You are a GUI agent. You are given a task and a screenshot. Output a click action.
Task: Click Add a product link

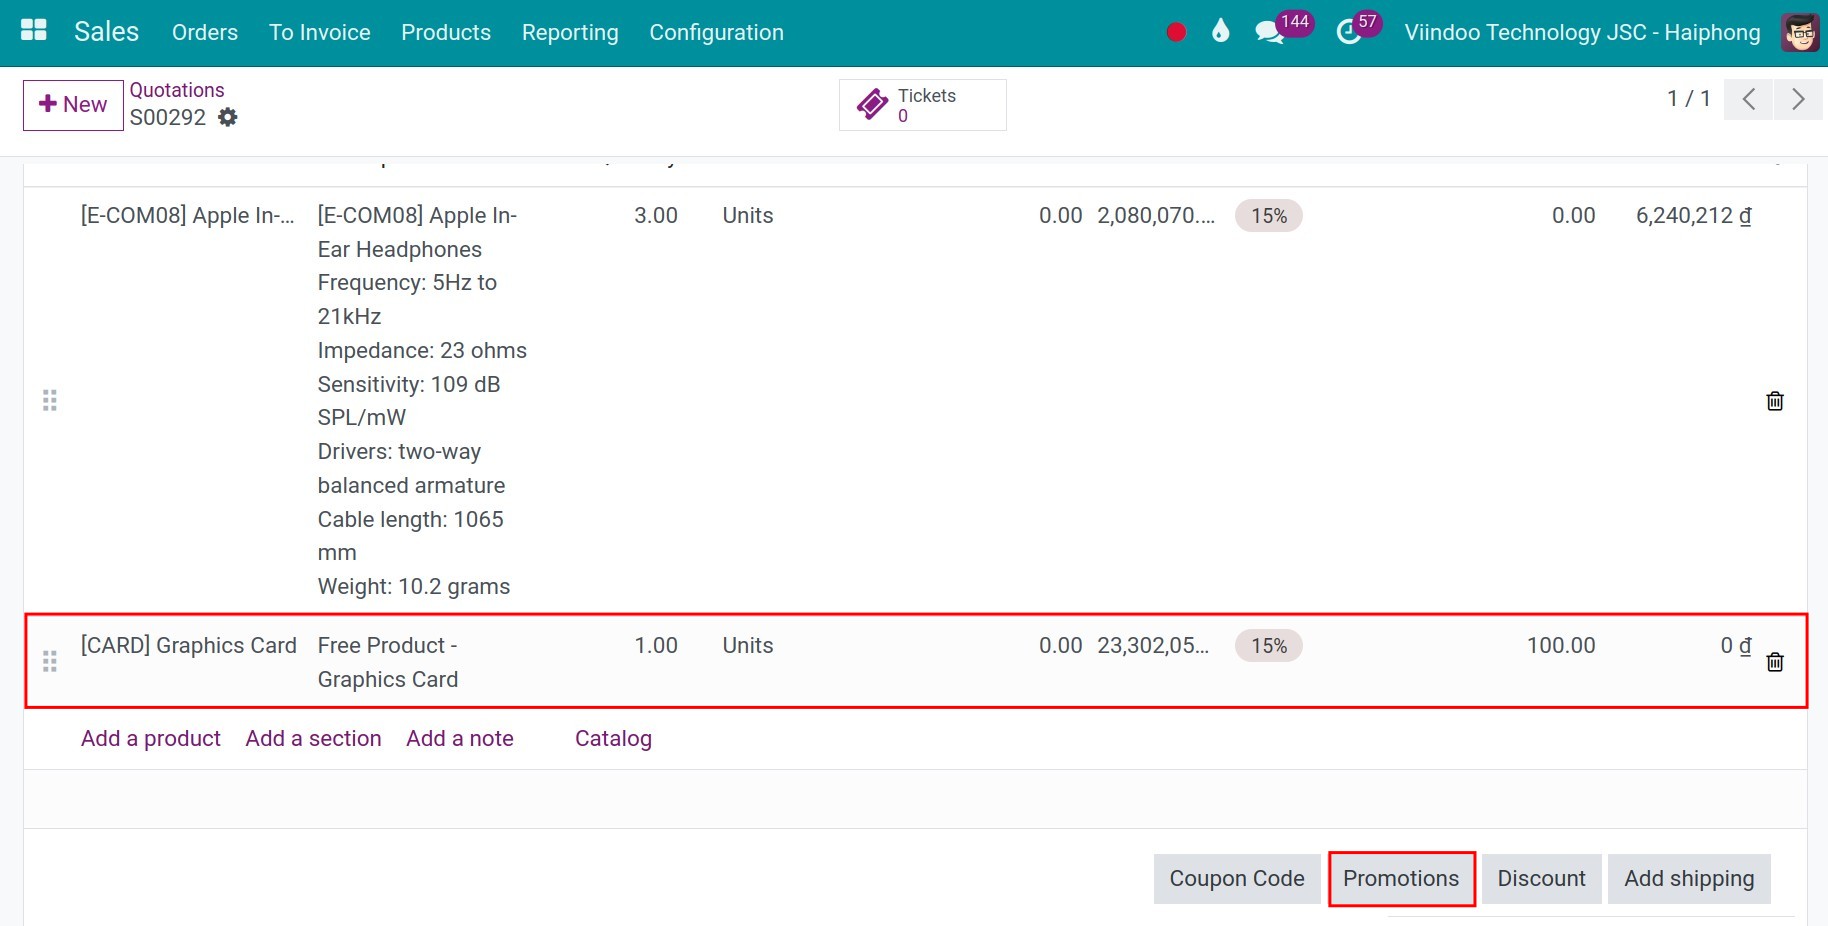point(151,739)
